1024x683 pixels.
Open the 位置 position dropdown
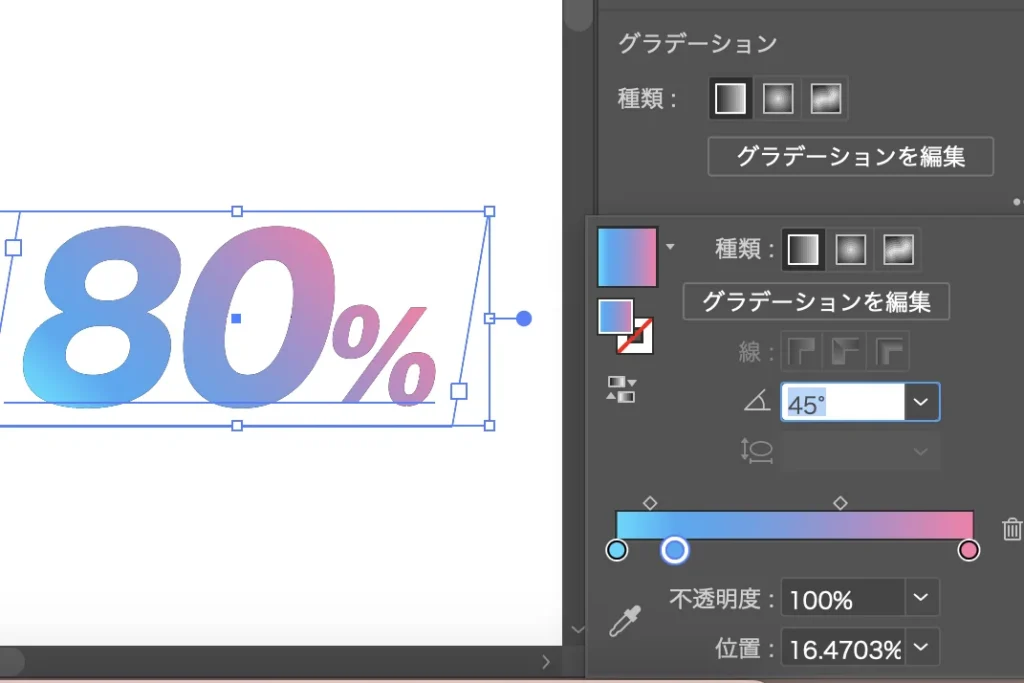click(x=921, y=648)
